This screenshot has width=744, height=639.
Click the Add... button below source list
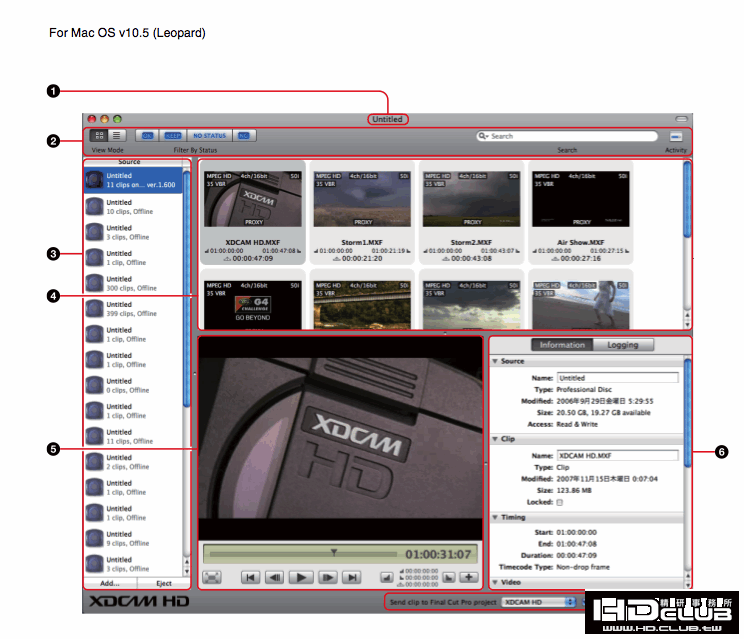click(x=110, y=583)
